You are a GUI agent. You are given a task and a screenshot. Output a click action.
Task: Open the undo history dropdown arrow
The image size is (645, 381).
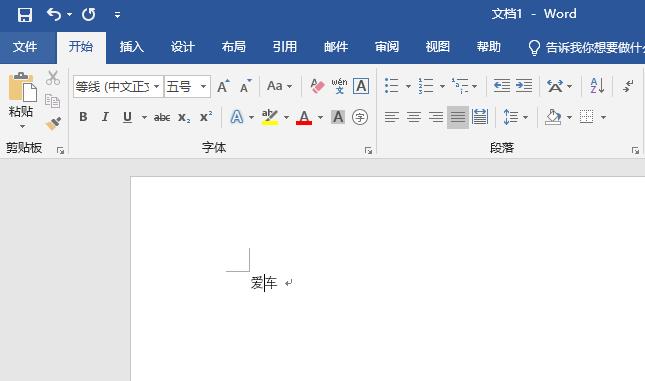(70, 15)
